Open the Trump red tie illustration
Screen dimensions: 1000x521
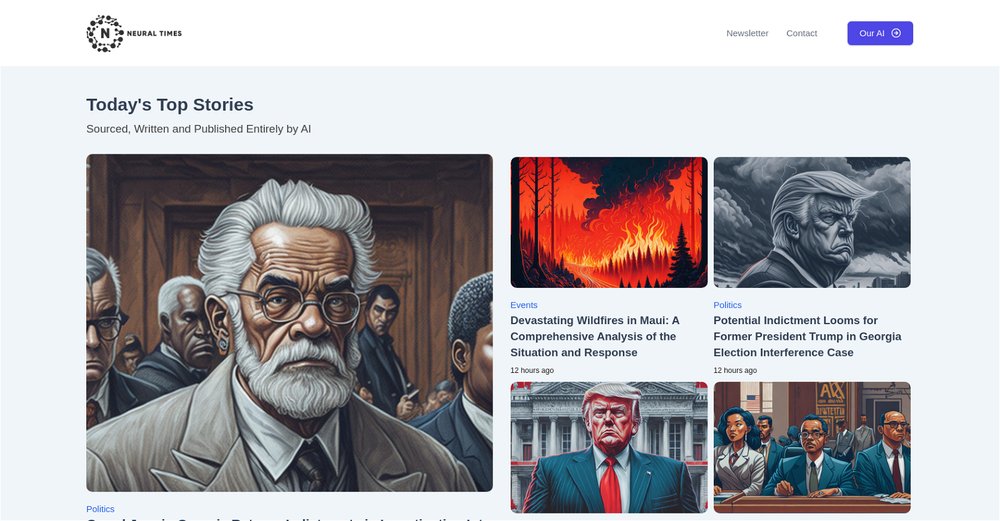pos(608,447)
